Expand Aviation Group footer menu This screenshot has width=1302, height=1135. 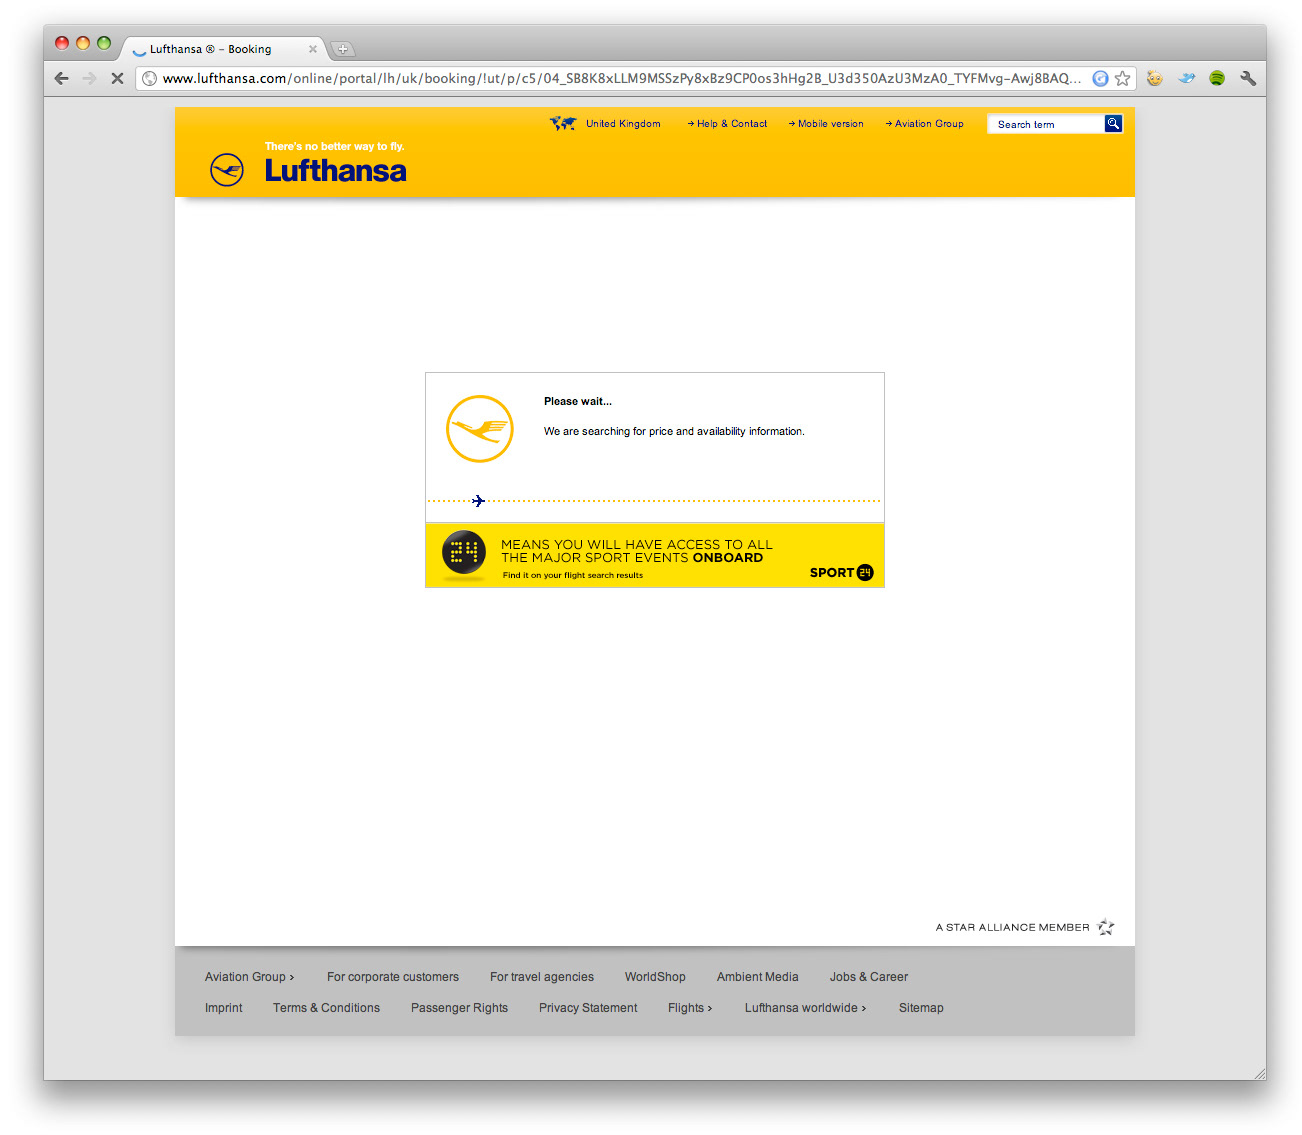[249, 977]
